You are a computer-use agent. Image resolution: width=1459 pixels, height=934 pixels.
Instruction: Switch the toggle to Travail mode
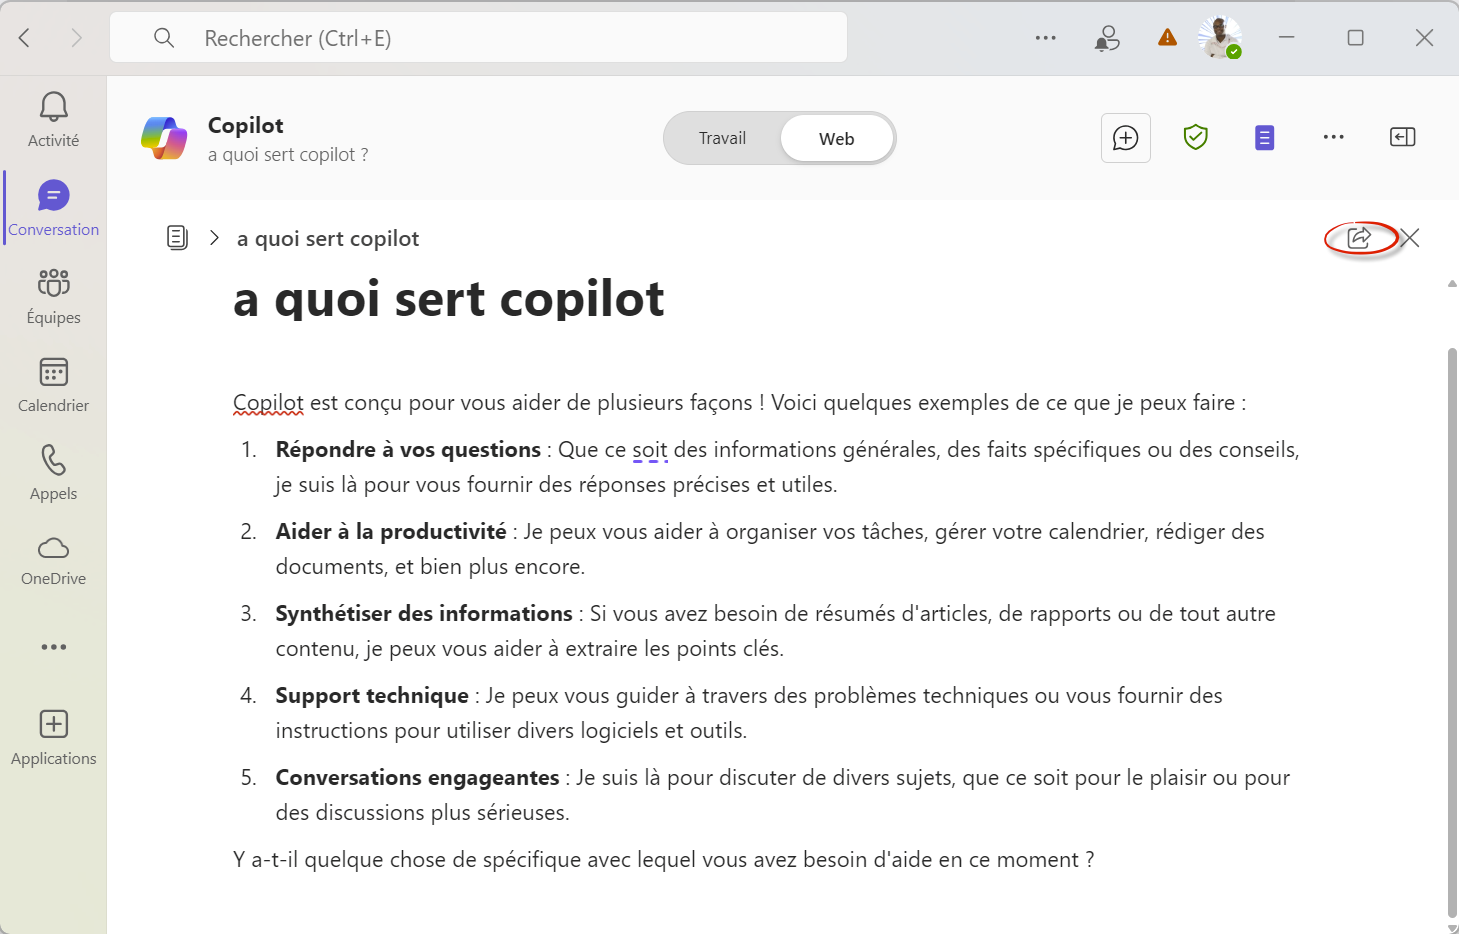722,138
